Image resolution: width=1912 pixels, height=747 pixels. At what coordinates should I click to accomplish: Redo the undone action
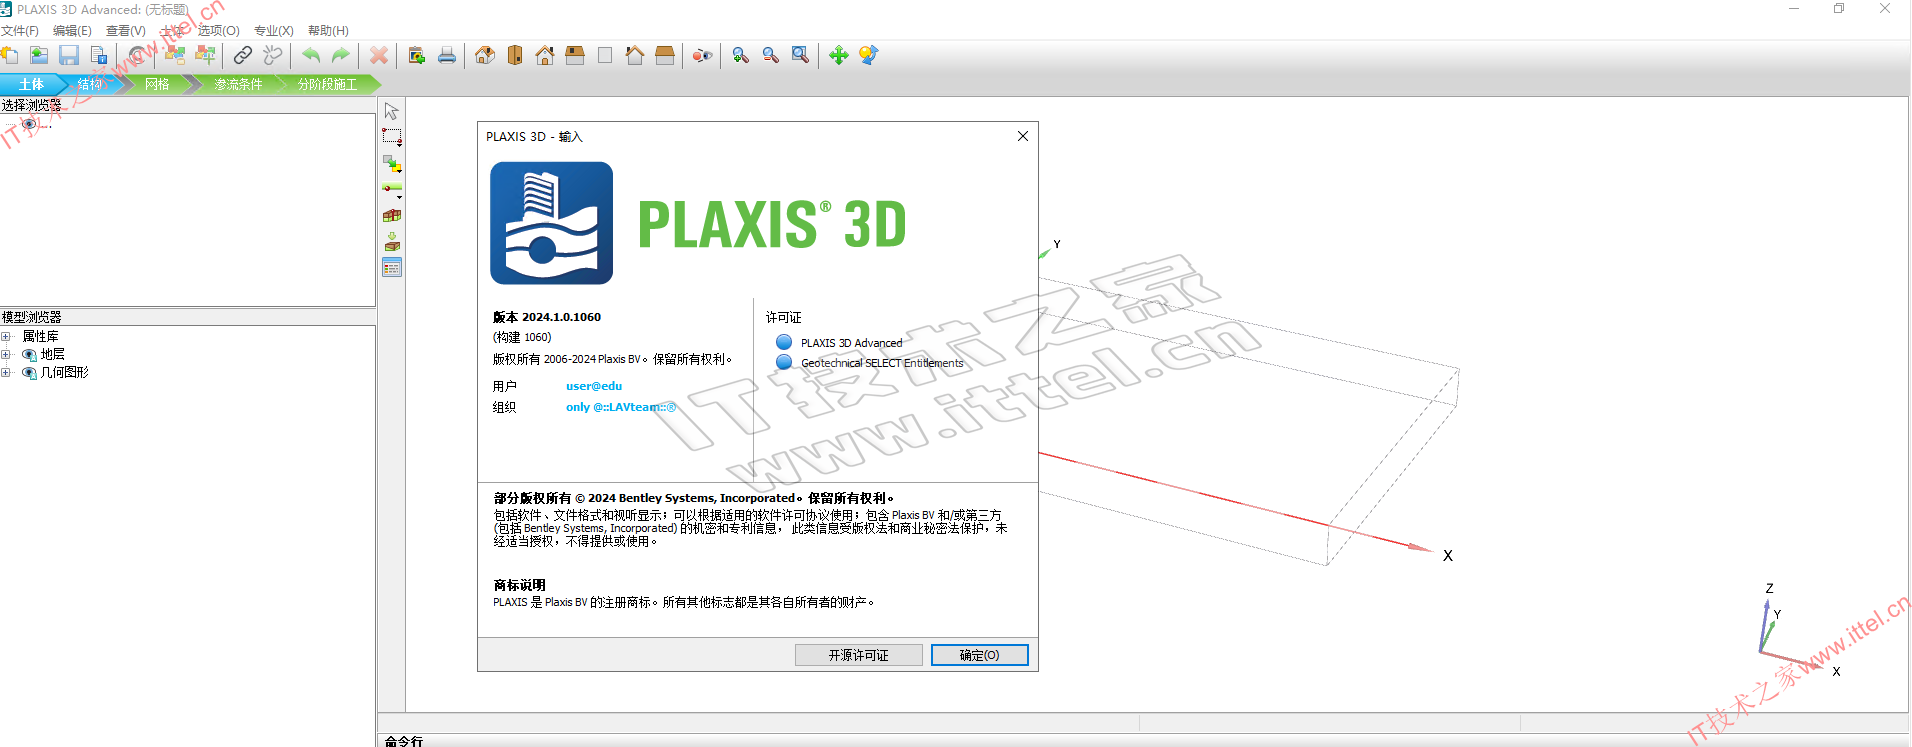point(341,55)
